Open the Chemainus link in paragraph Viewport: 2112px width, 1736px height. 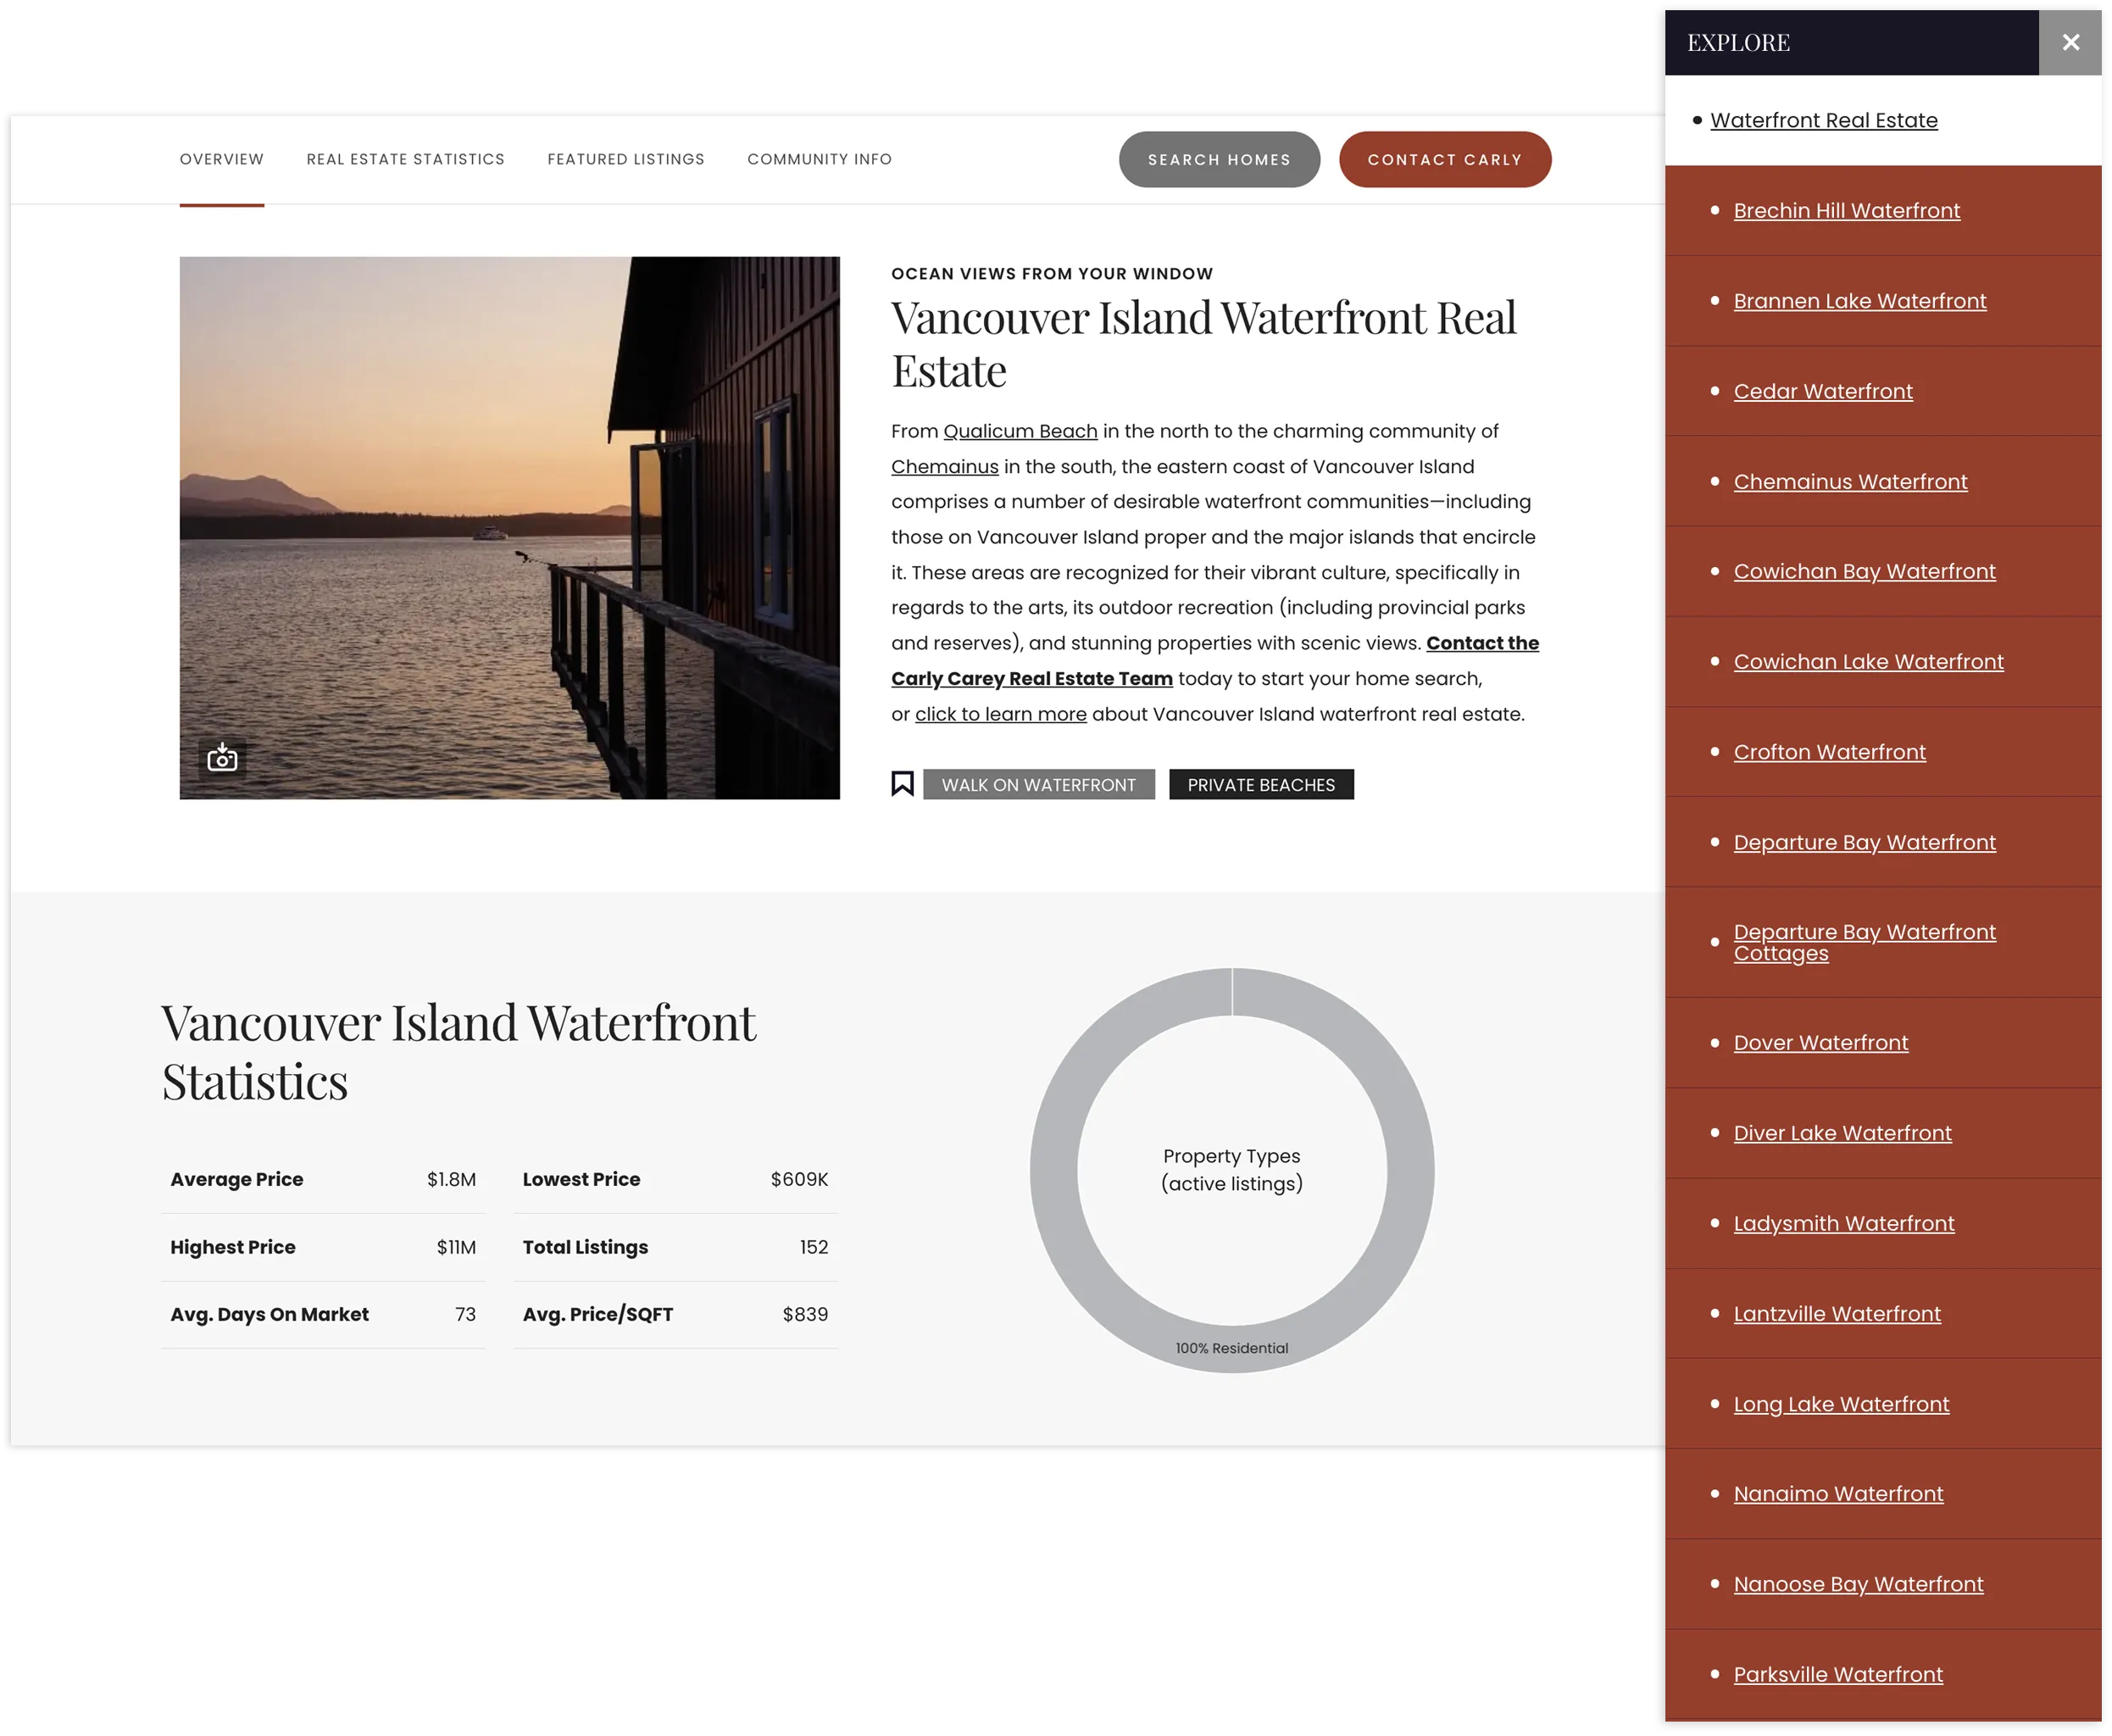(944, 467)
